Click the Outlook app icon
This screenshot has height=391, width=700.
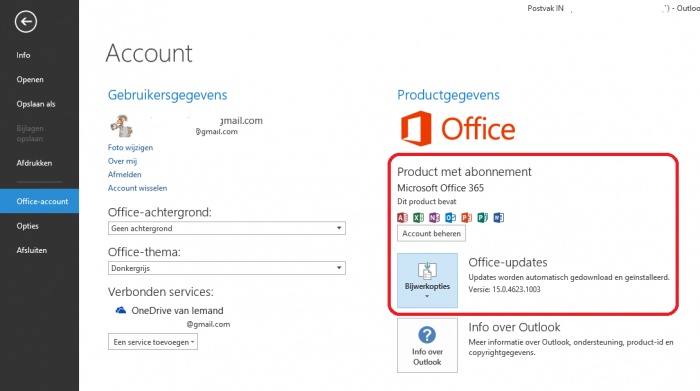click(x=450, y=217)
